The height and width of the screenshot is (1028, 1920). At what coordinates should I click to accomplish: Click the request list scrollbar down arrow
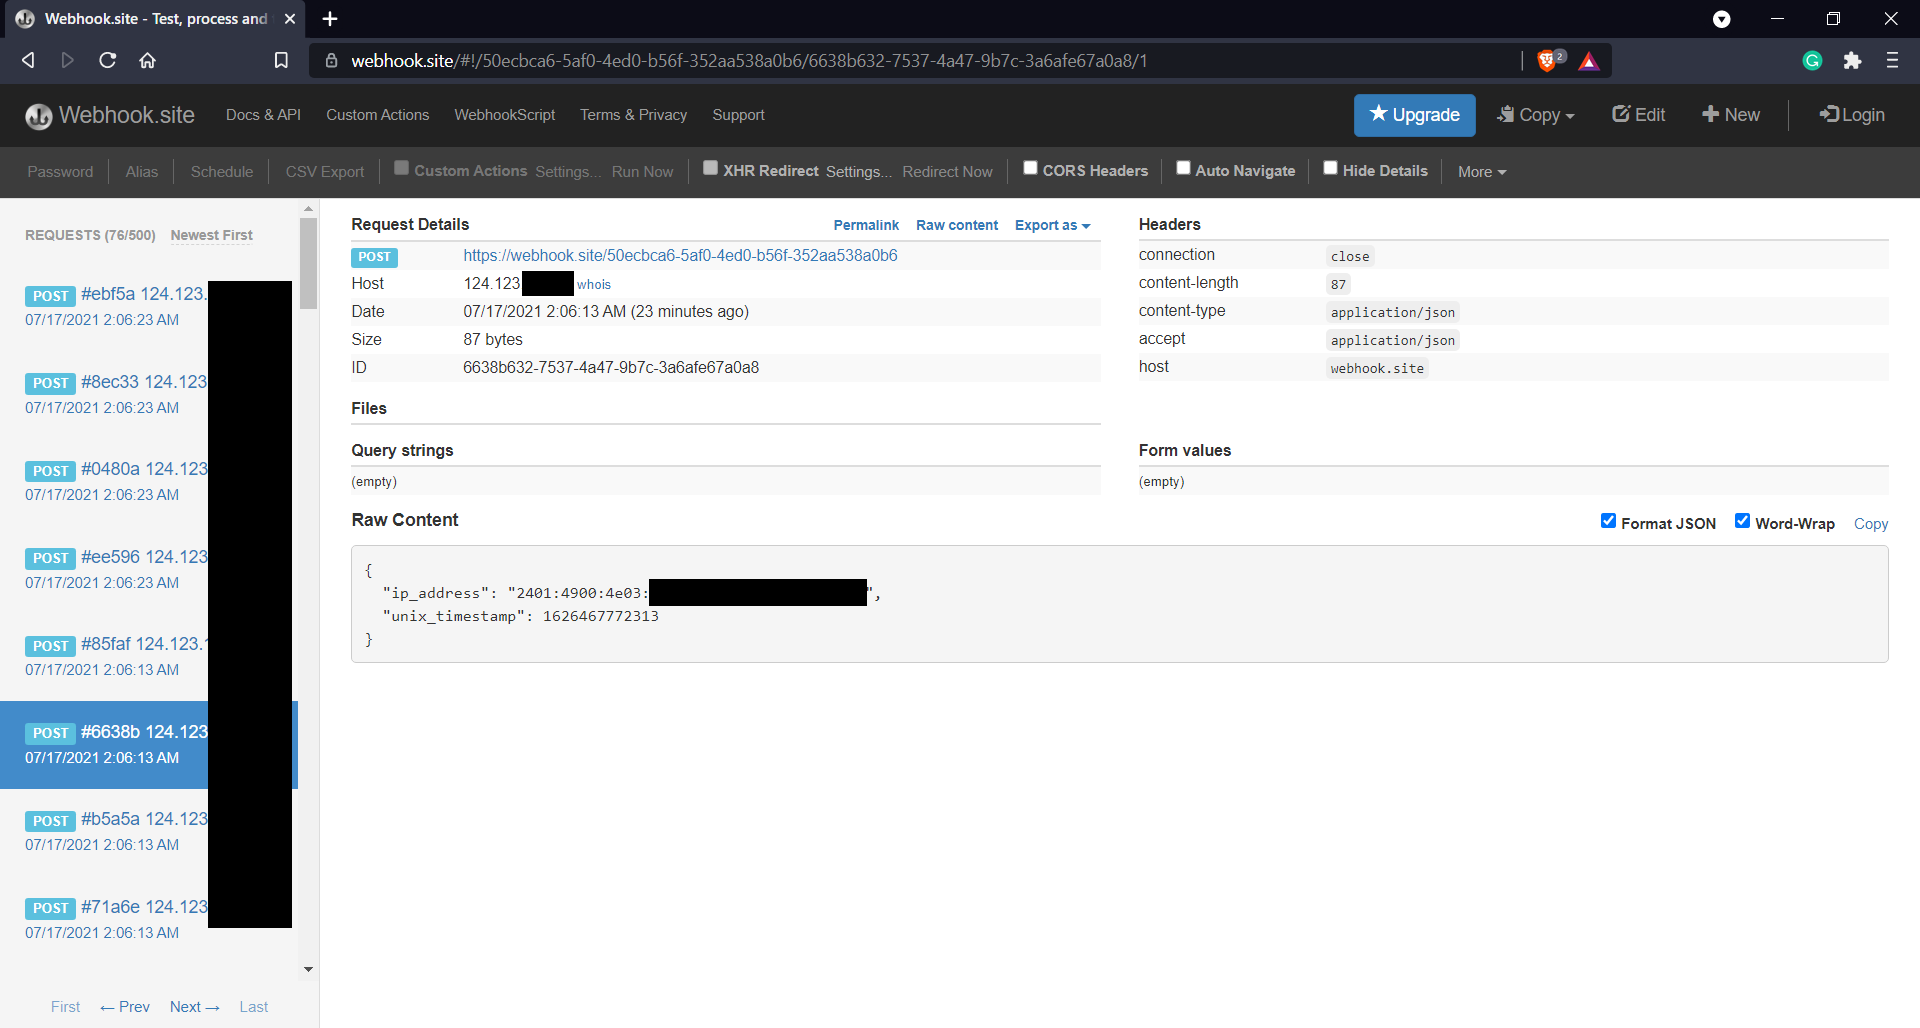[308, 969]
